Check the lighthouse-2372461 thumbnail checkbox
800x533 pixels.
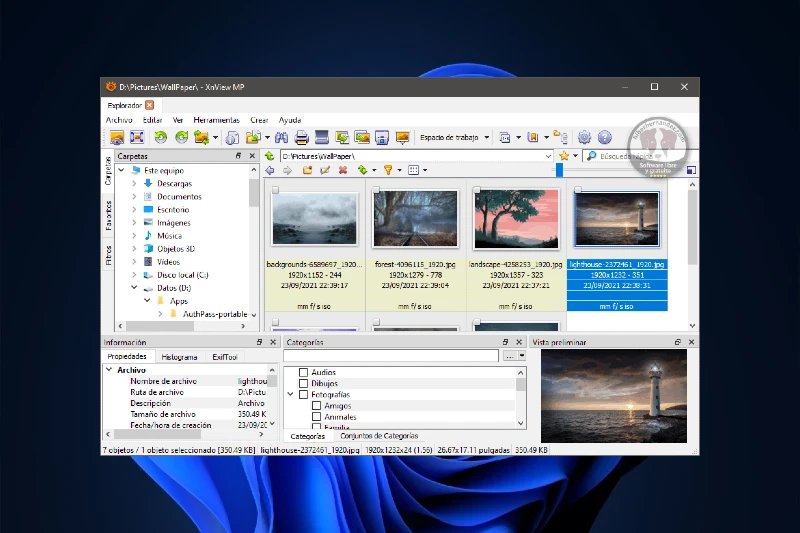[578, 190]
